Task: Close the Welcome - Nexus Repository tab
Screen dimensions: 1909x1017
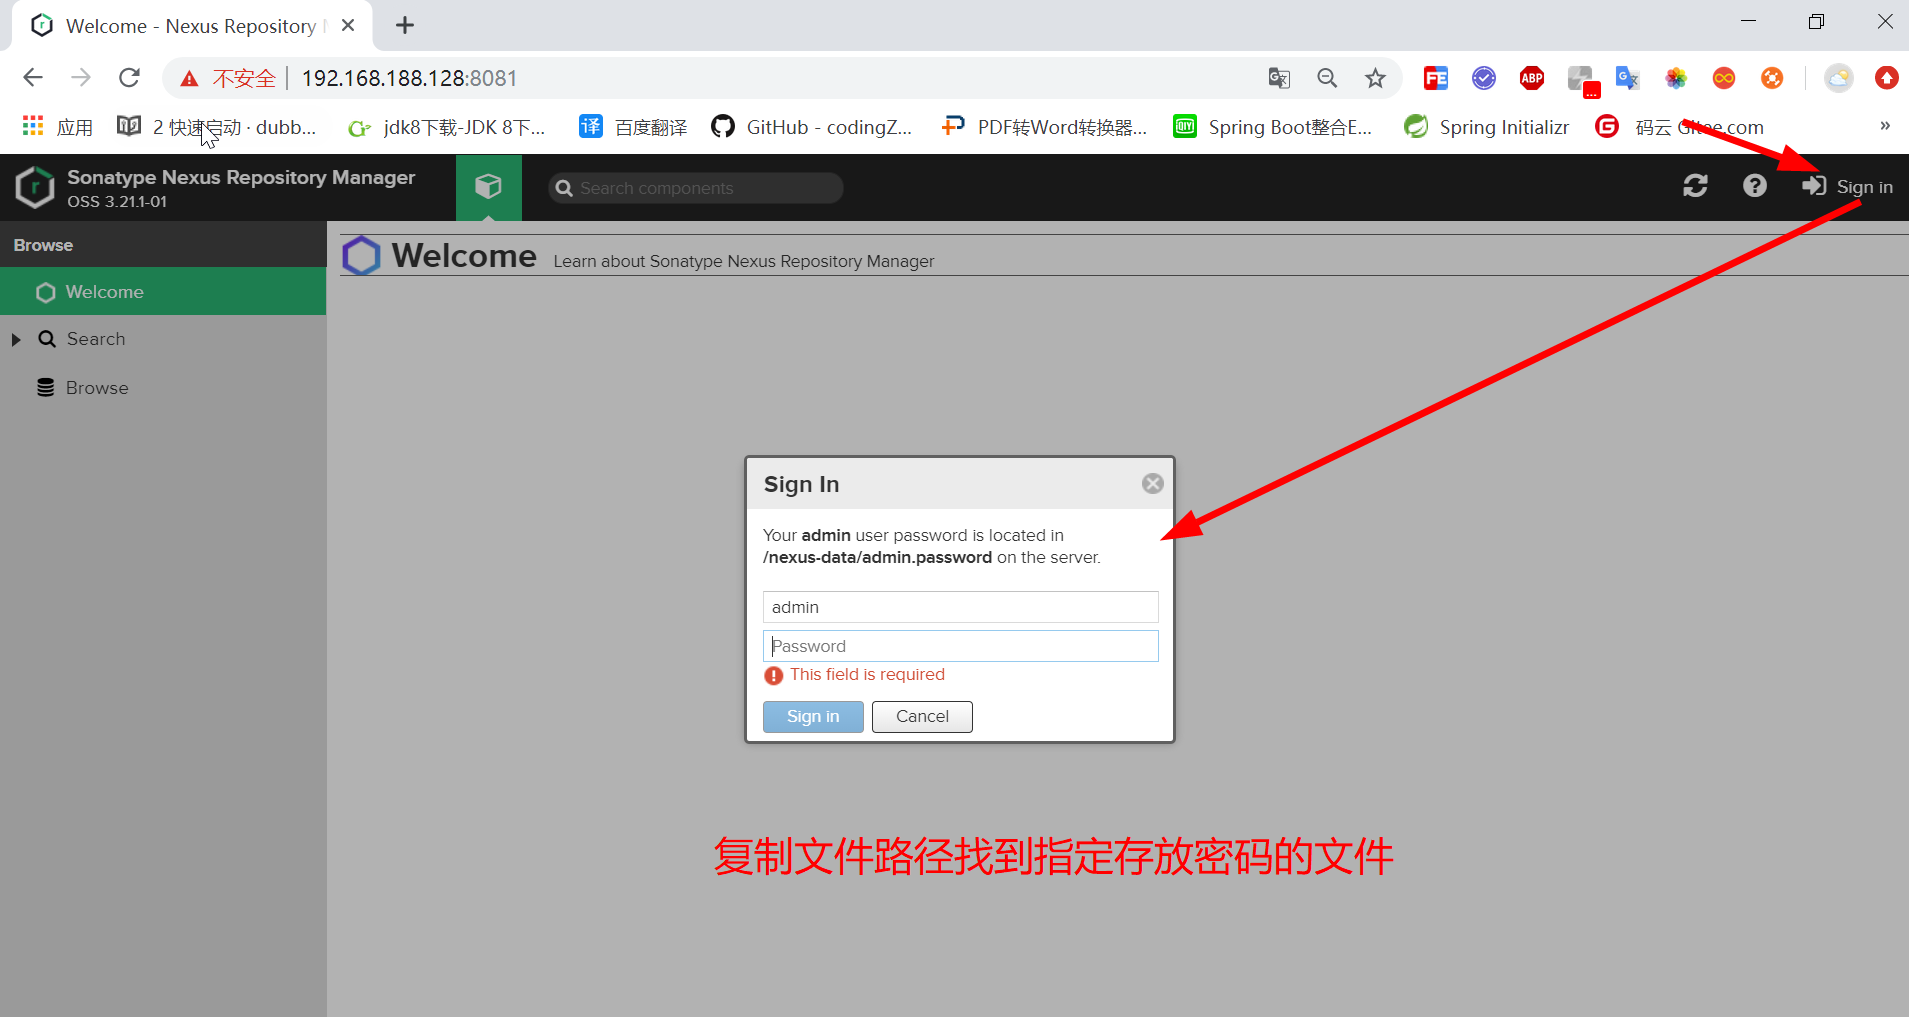Action: (x=348, y=25)
